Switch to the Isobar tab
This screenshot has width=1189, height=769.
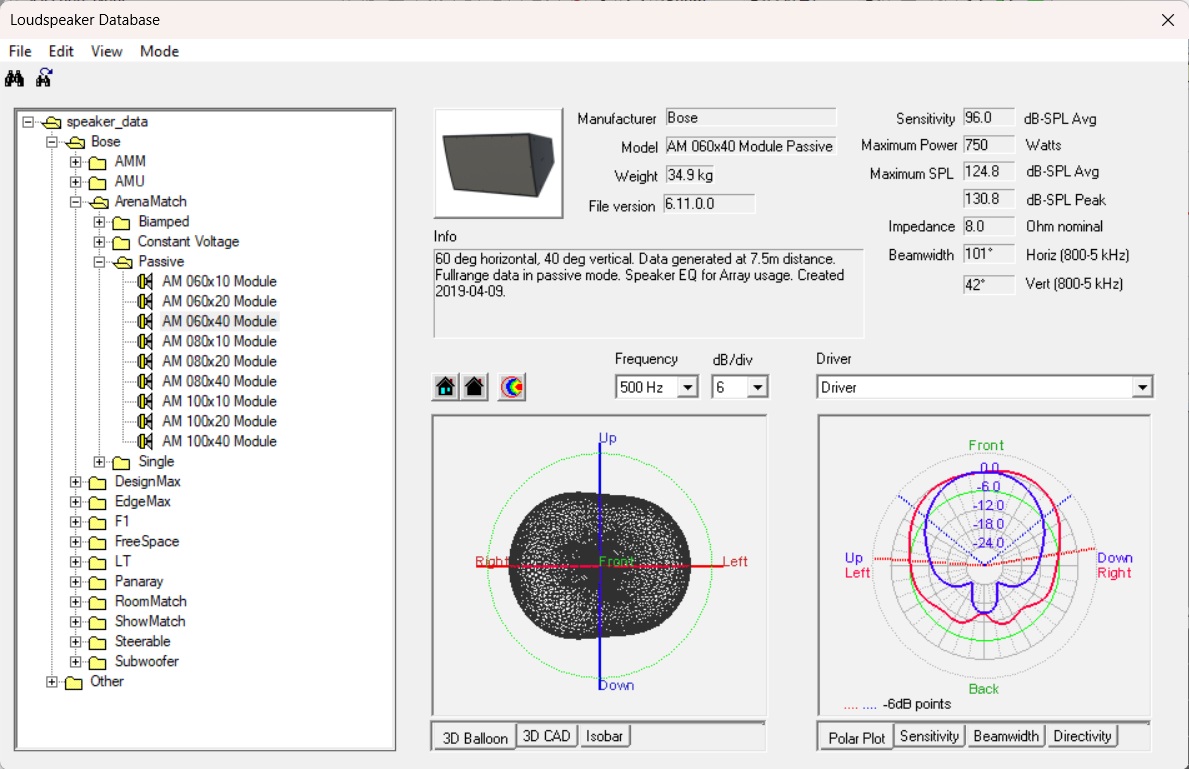(x=604, y=735)
